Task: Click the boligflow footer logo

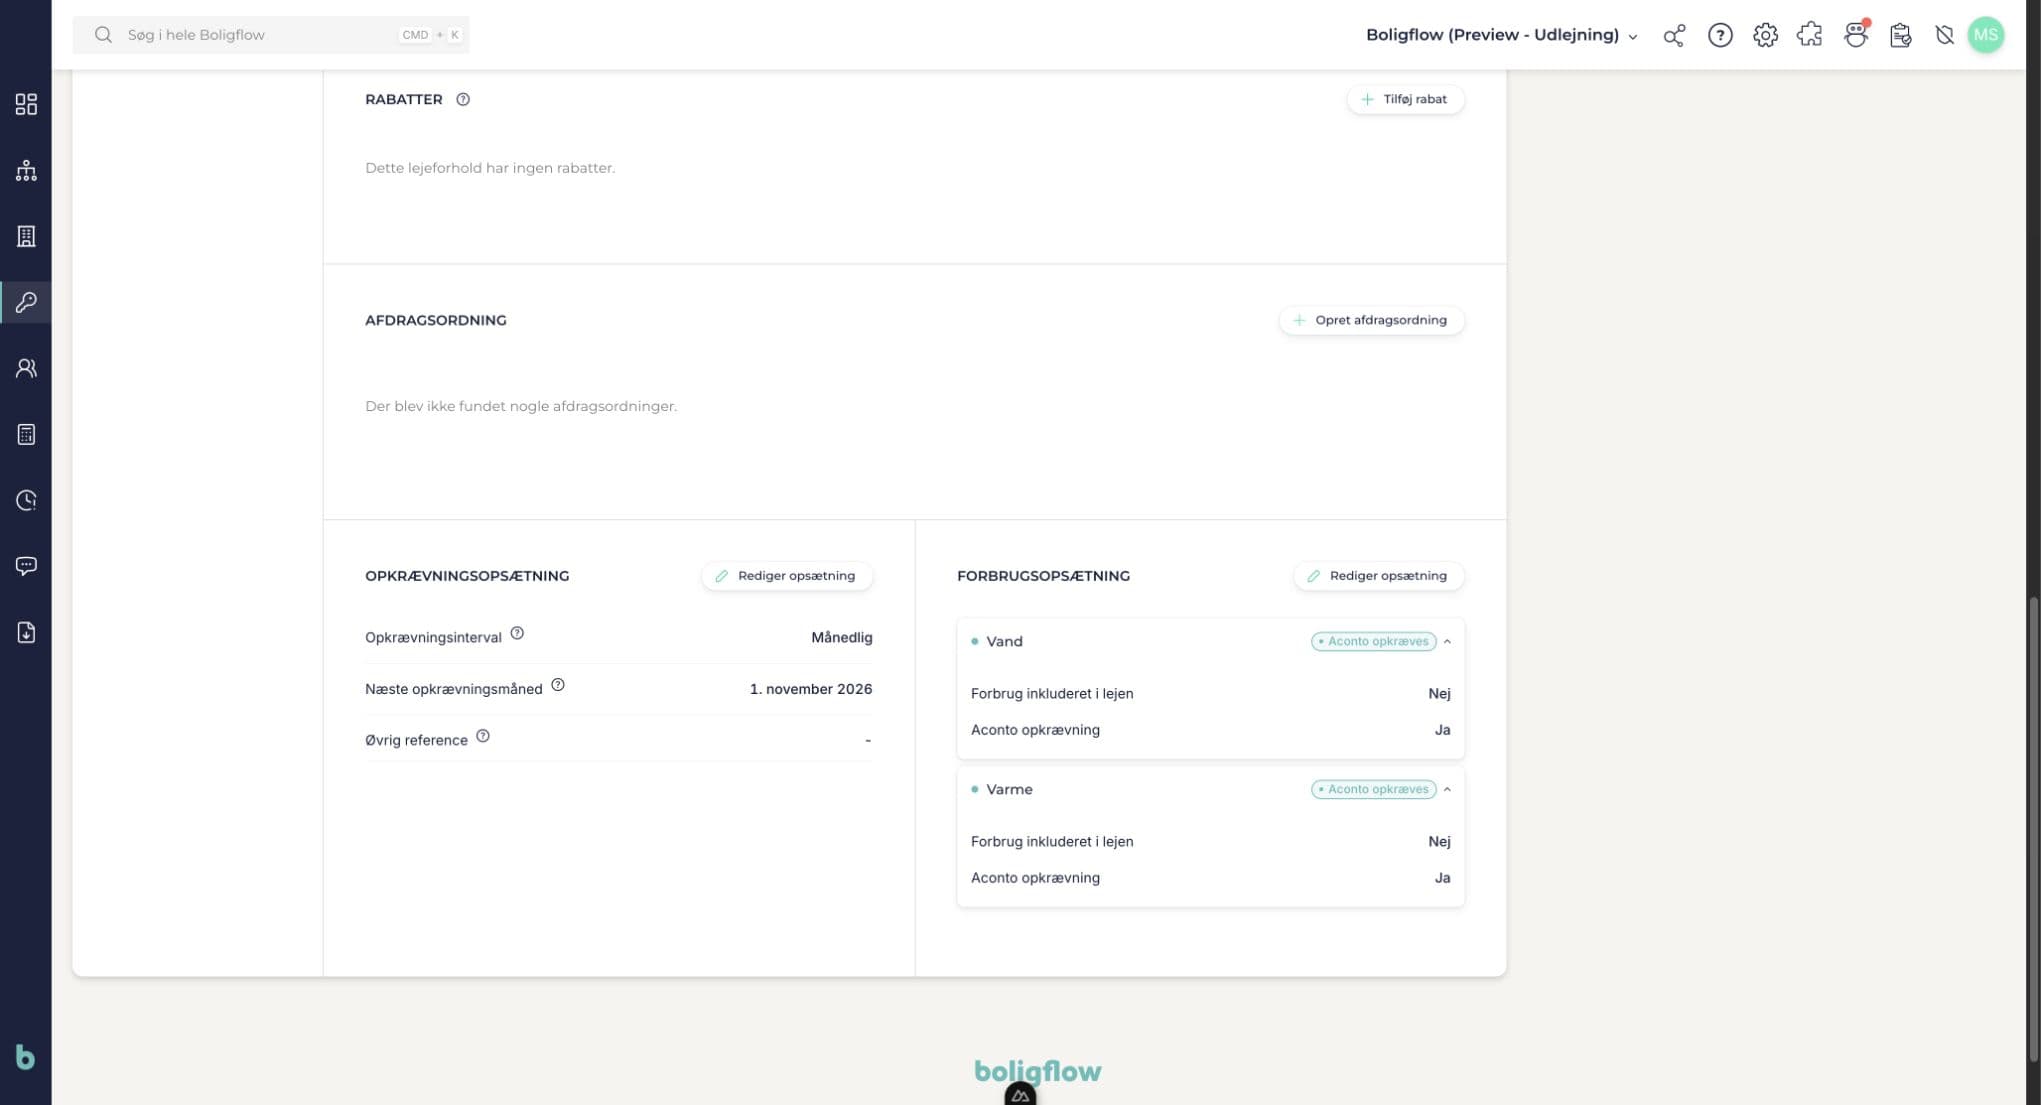Action: tap(1038, 1071)
